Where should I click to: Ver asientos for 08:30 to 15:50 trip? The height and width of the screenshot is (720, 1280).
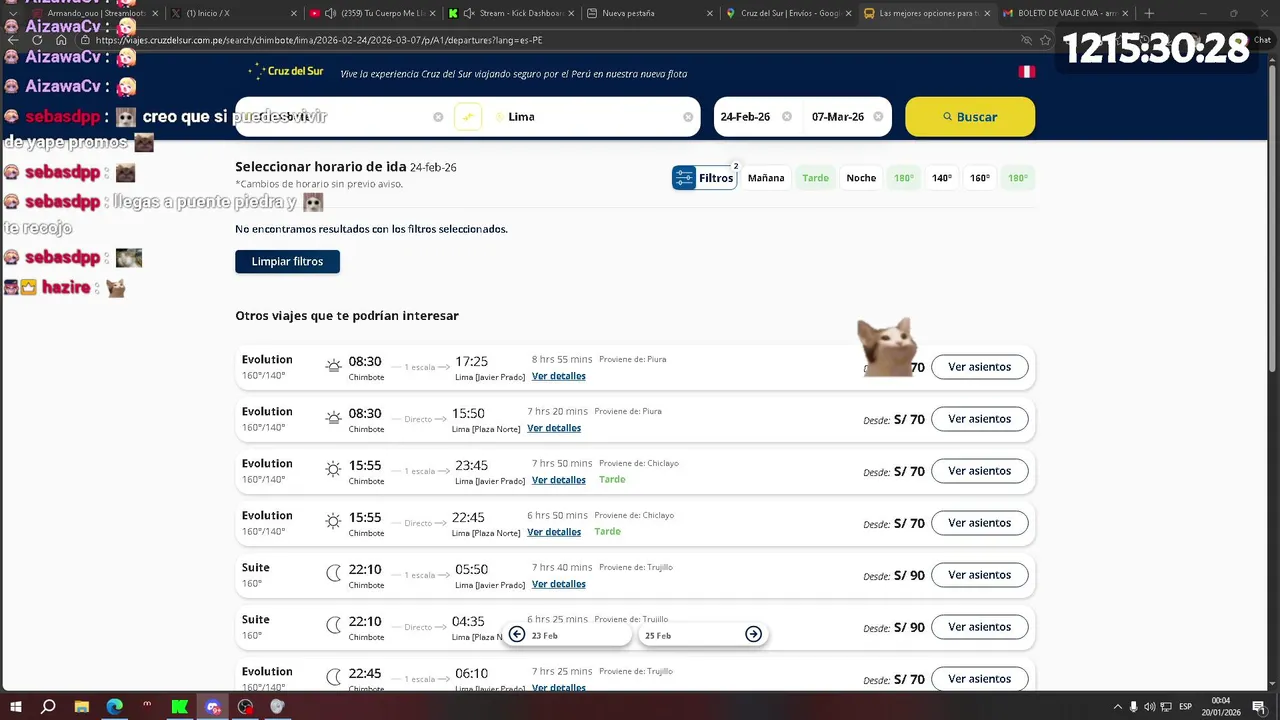[x=979, y=419]
